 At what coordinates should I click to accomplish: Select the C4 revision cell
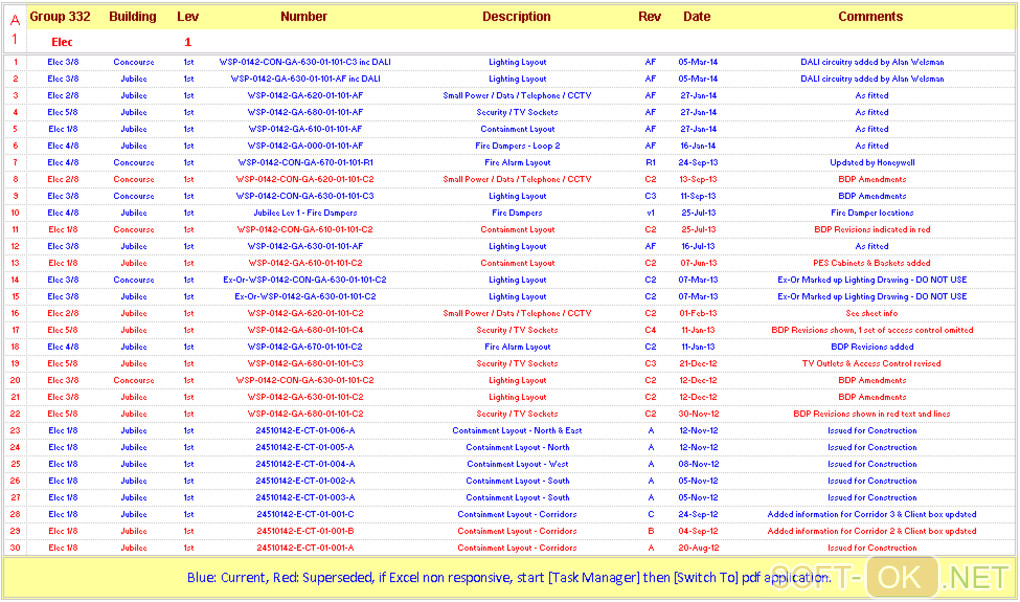point(651,330)
